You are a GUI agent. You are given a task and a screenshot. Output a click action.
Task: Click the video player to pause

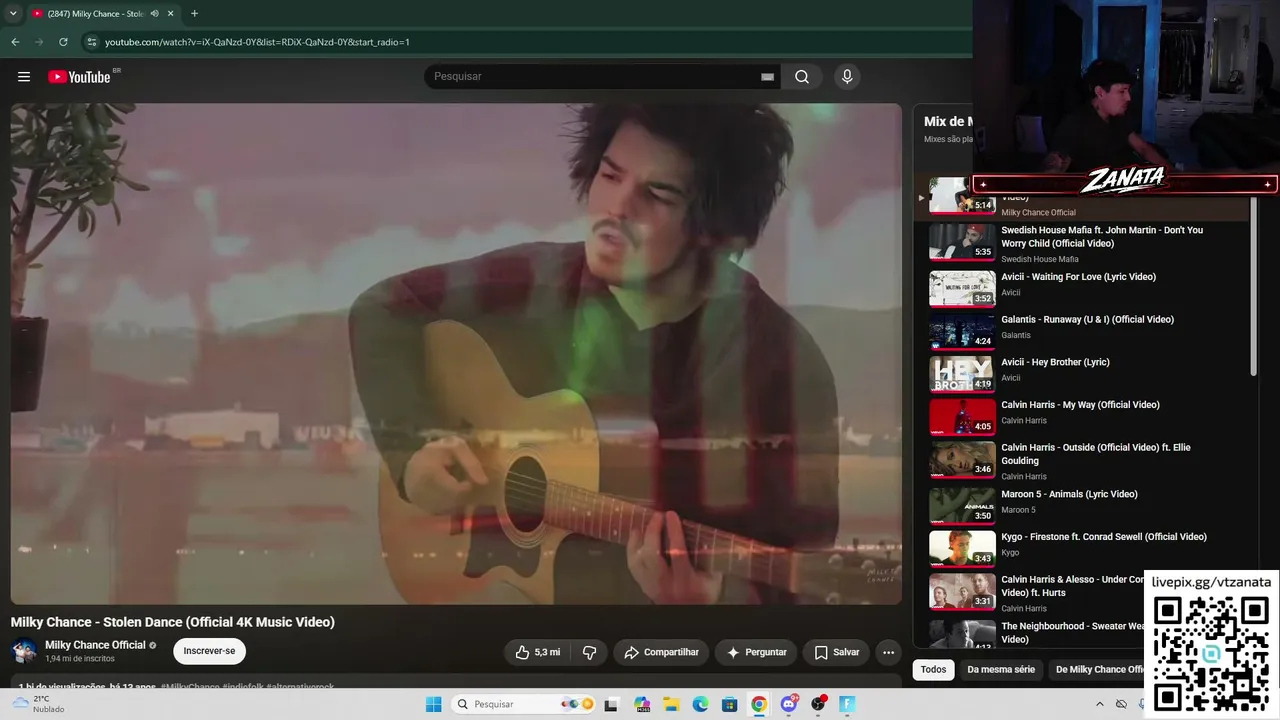(x=456, y=353)
